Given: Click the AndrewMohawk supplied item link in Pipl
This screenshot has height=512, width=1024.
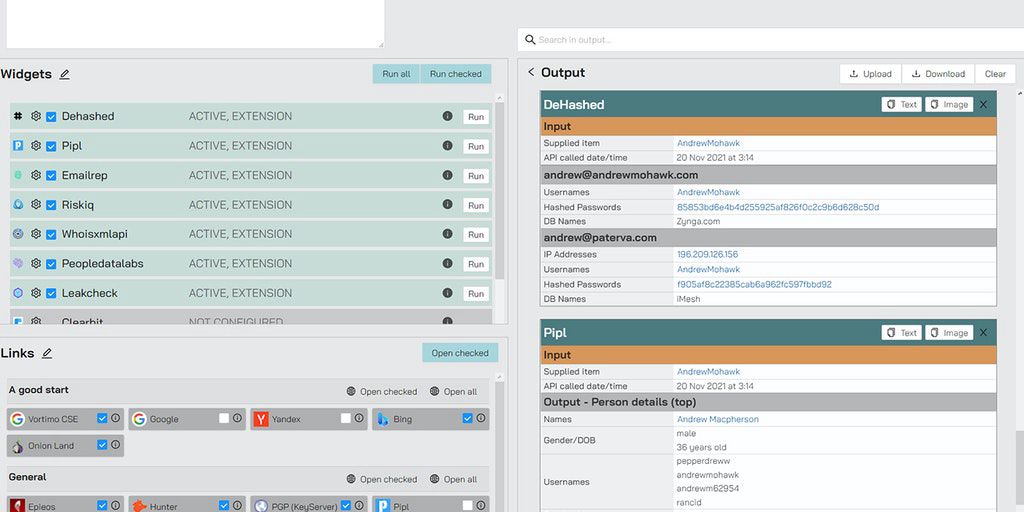Looking at the screenshot, I should coord(708,372).
